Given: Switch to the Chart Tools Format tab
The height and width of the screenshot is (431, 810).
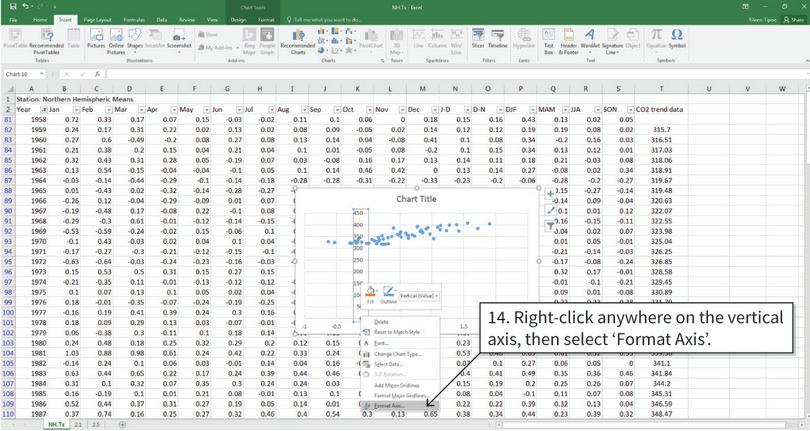Looking at the screenshot, I should (266, 20).
